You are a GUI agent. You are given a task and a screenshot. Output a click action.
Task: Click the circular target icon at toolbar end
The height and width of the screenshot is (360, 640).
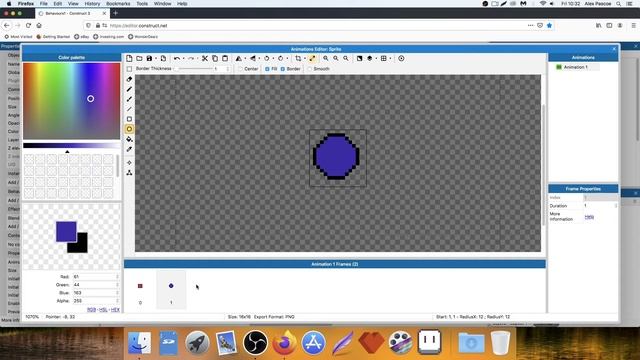point(401,58)
